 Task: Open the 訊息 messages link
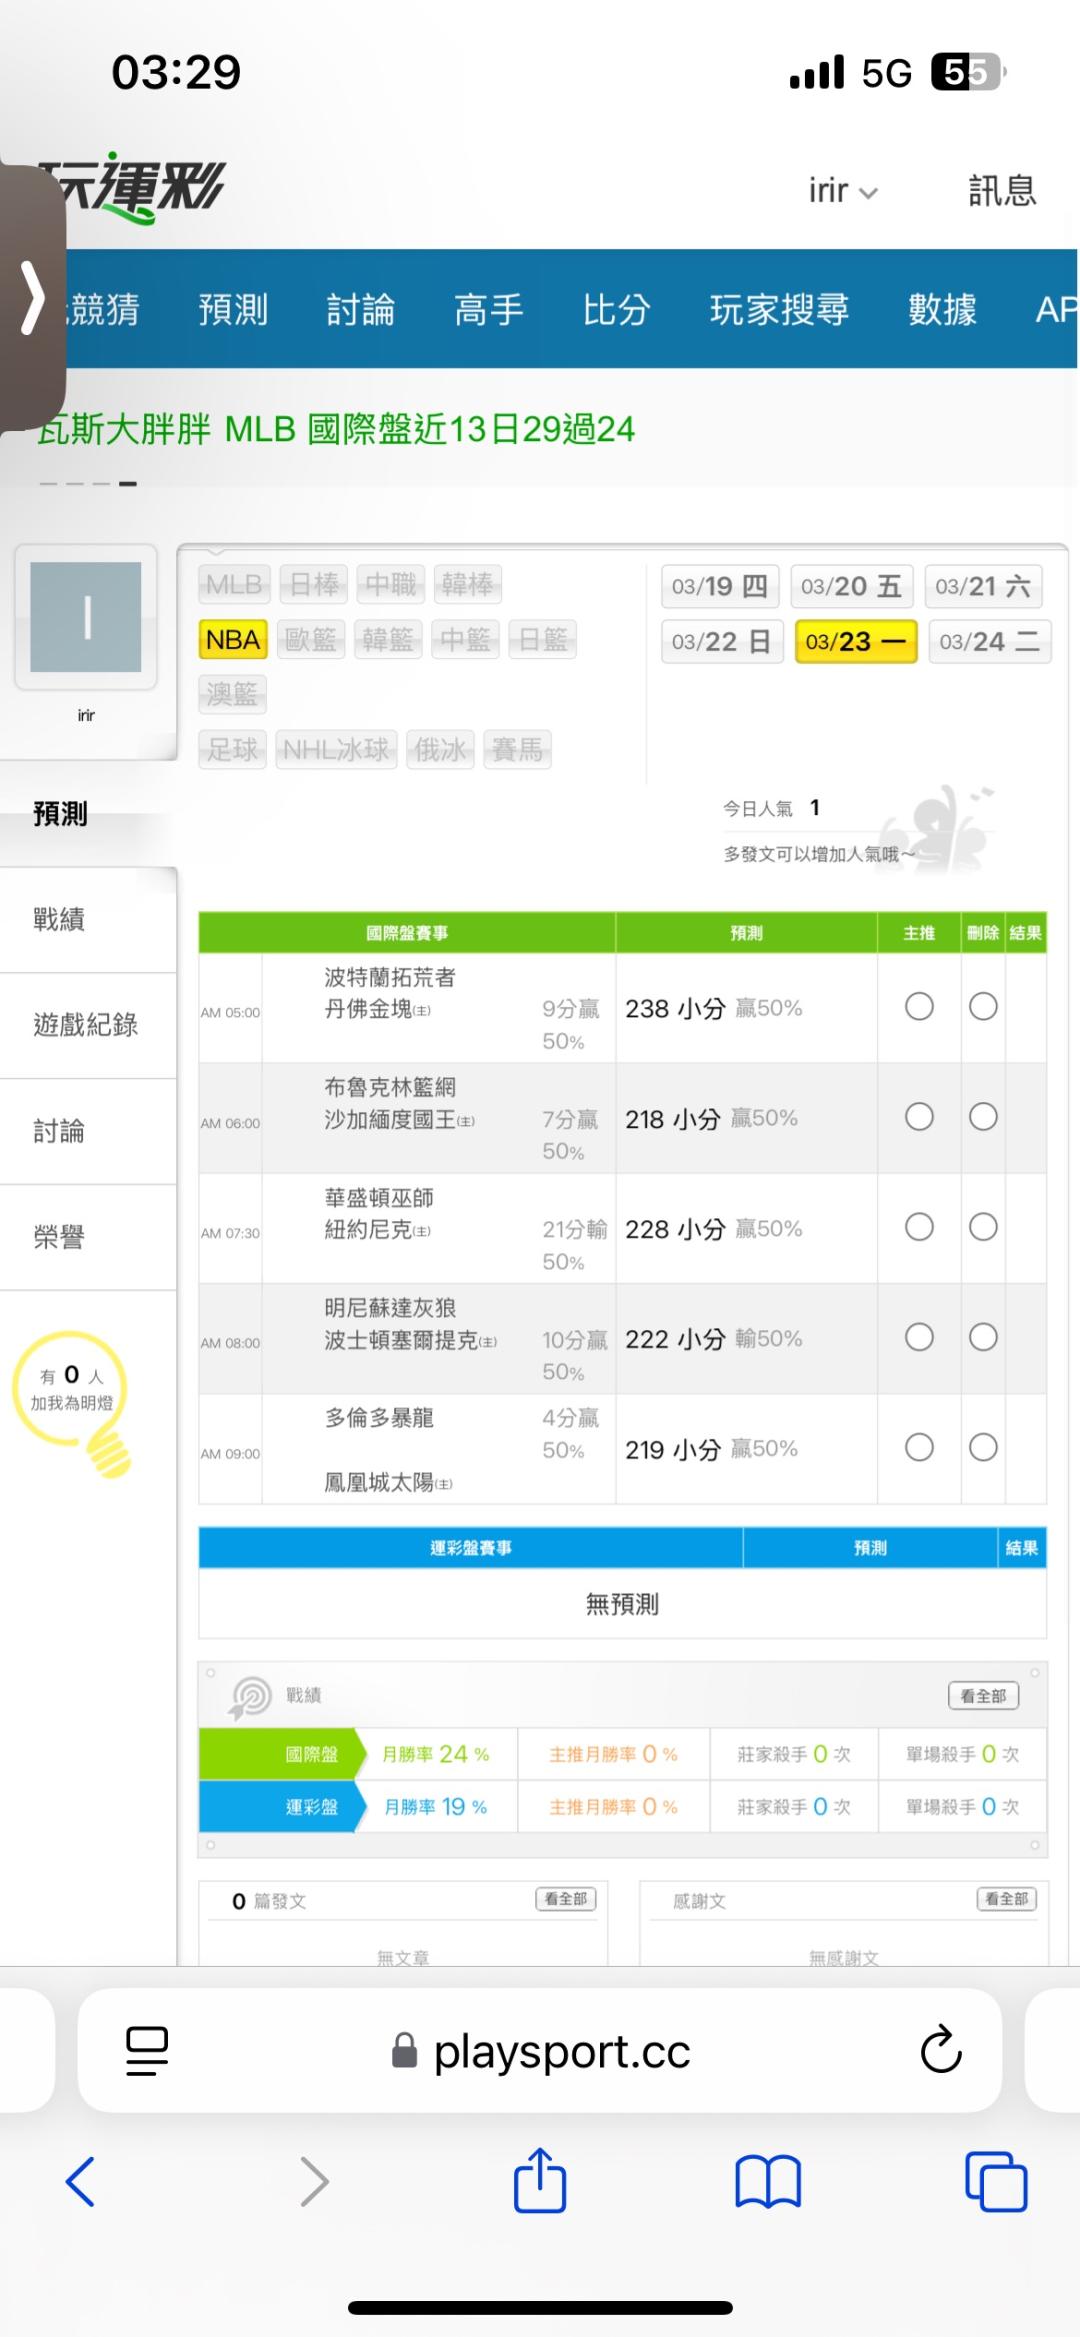[x=1001, y=190]
